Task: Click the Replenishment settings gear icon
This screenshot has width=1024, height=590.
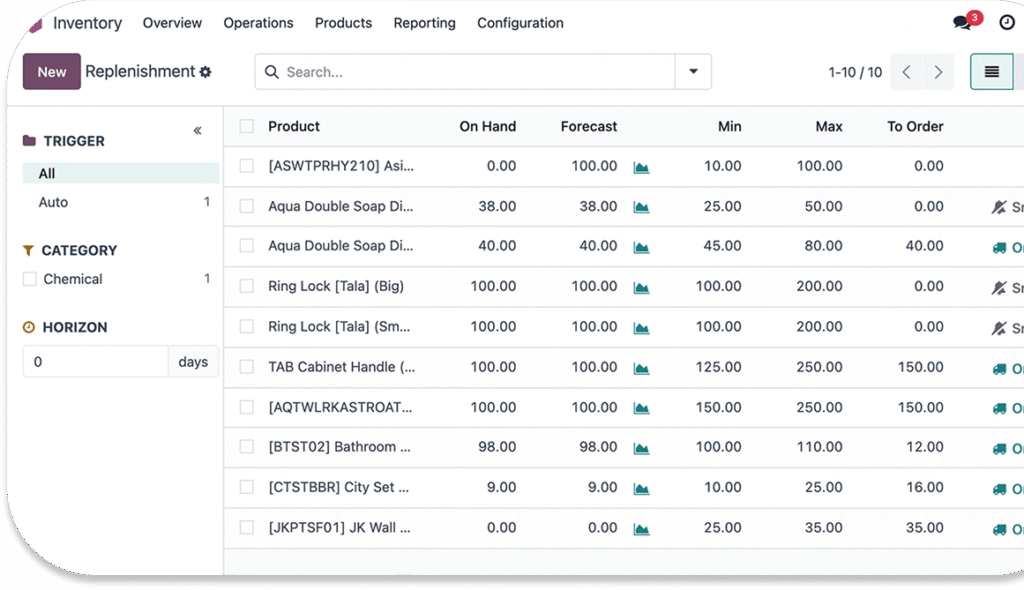Action: point(206,72)
